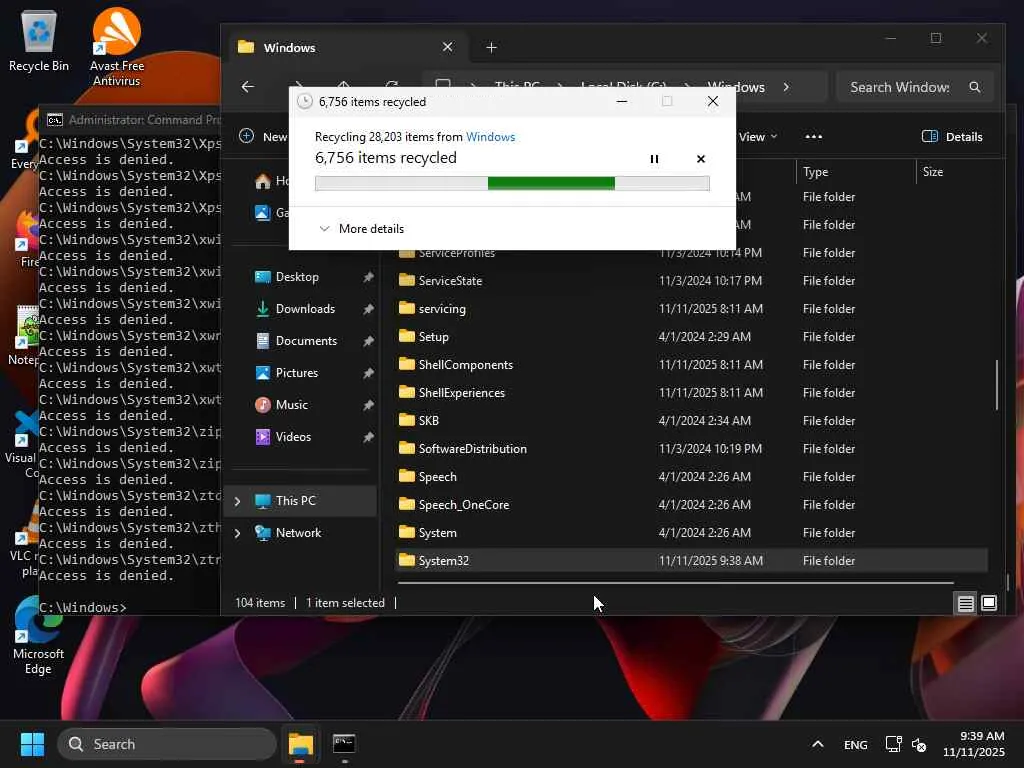
Task: Open the network status tray icon
Action: tap(893, 744)
